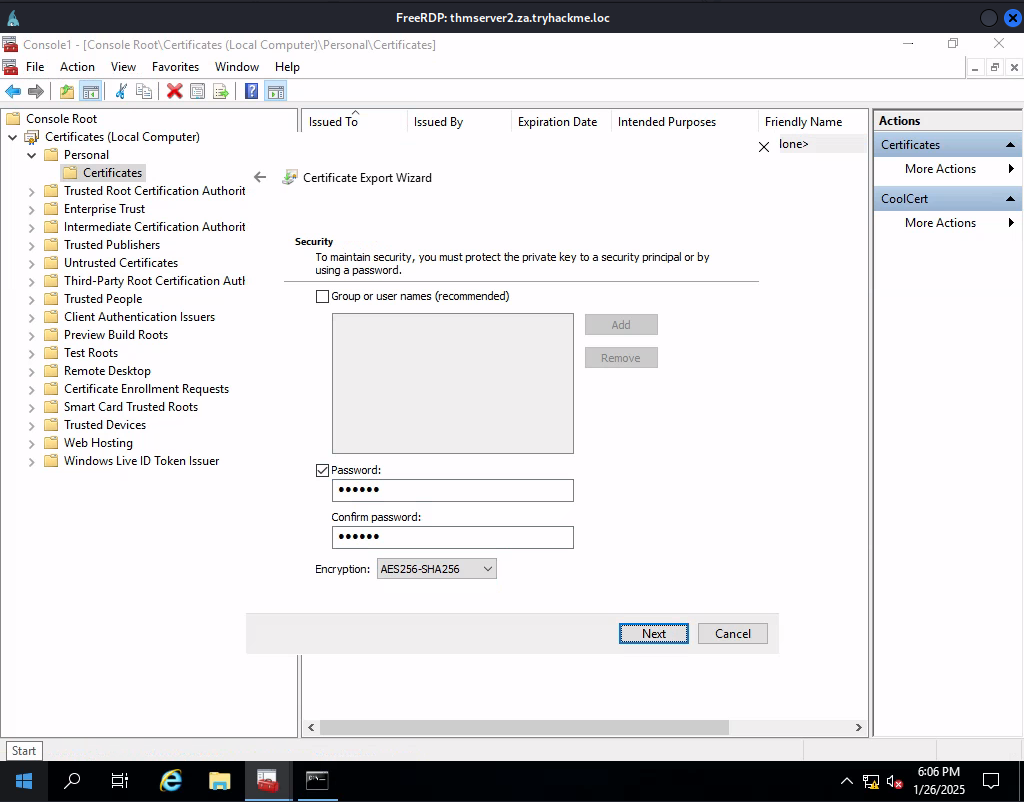
Task: Open the Action menu
Action: point(77,67)
